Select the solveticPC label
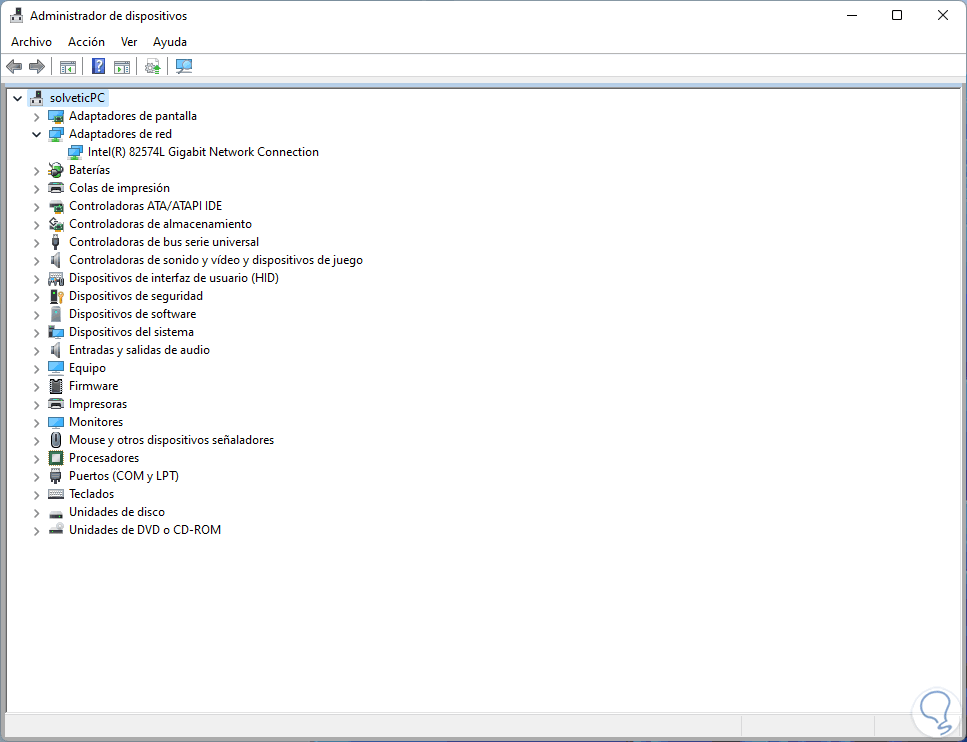 point(77,98)
